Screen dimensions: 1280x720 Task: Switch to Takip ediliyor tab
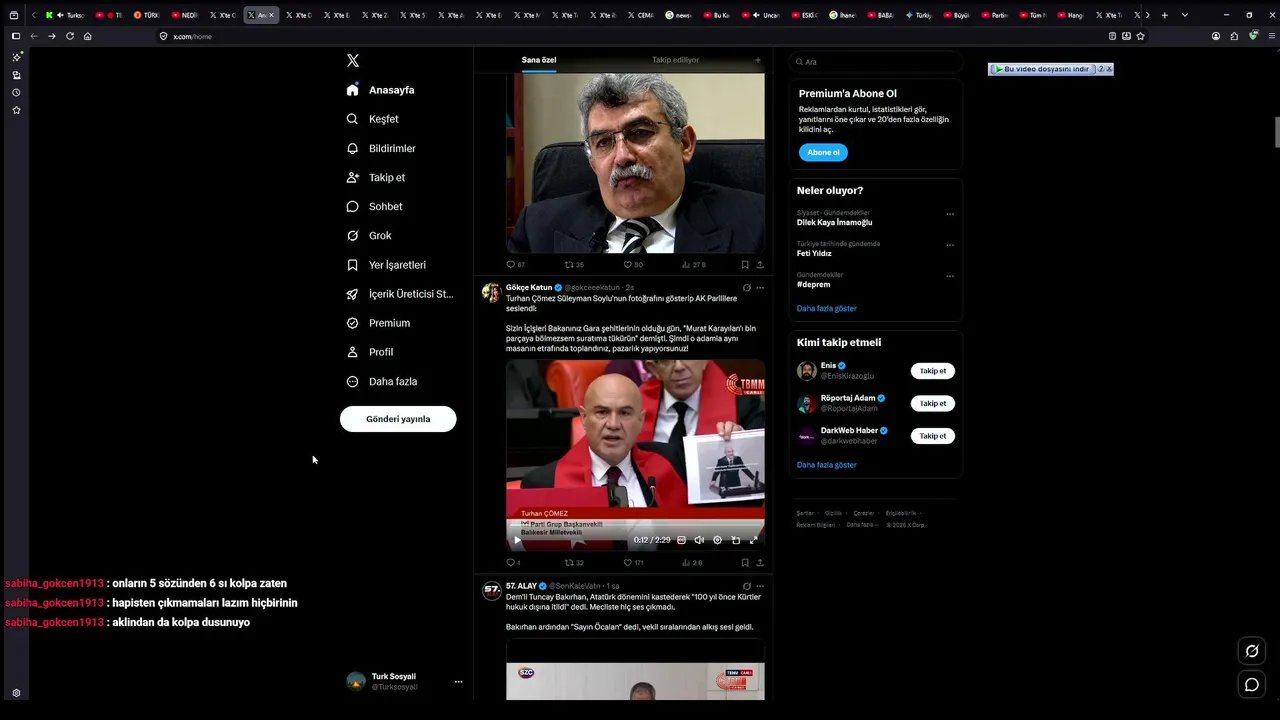[676, 60]
